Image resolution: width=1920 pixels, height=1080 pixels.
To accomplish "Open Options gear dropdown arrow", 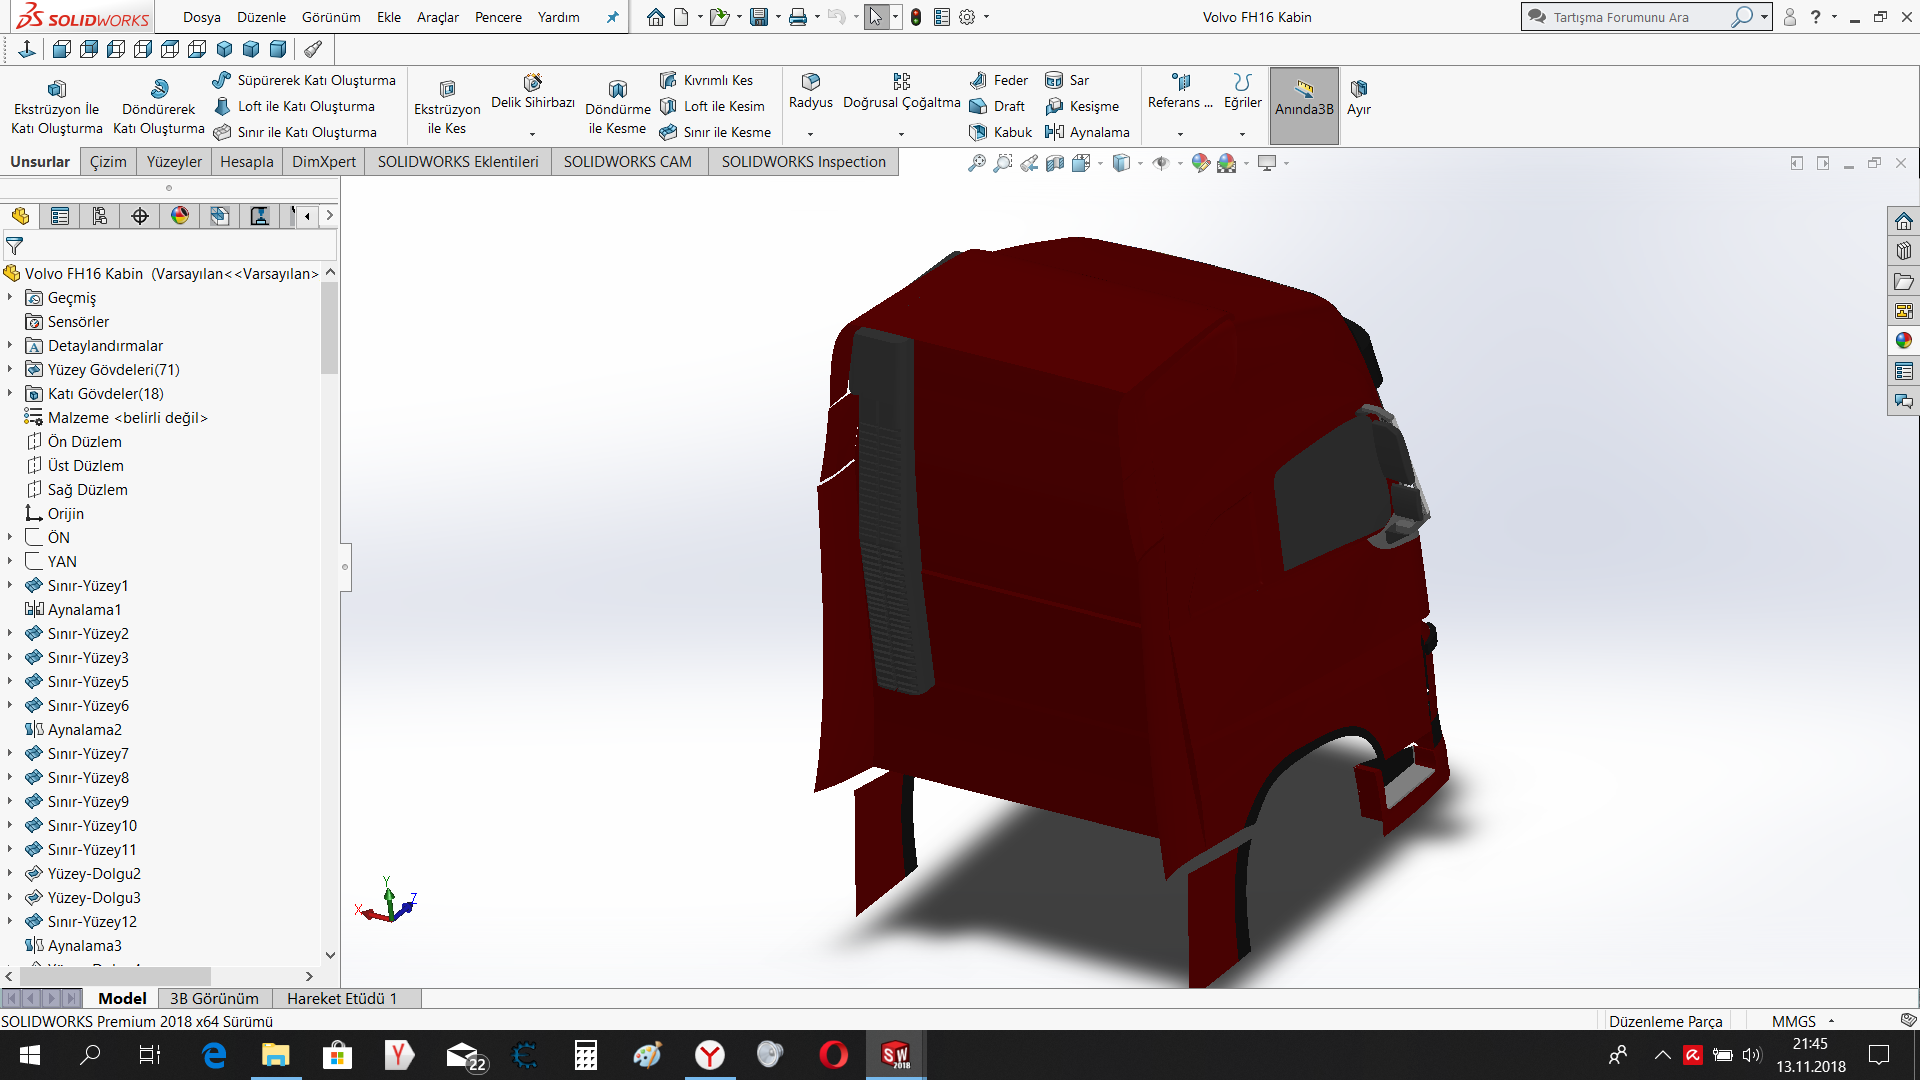I will [986, 17].
